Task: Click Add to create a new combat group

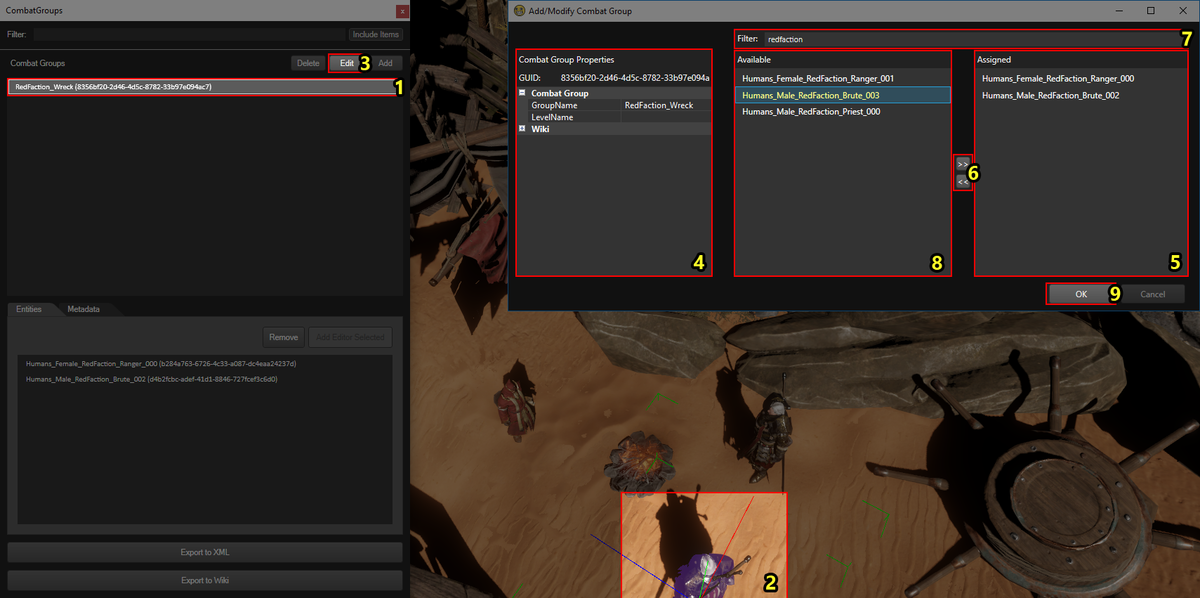Action: coord(386,62)
